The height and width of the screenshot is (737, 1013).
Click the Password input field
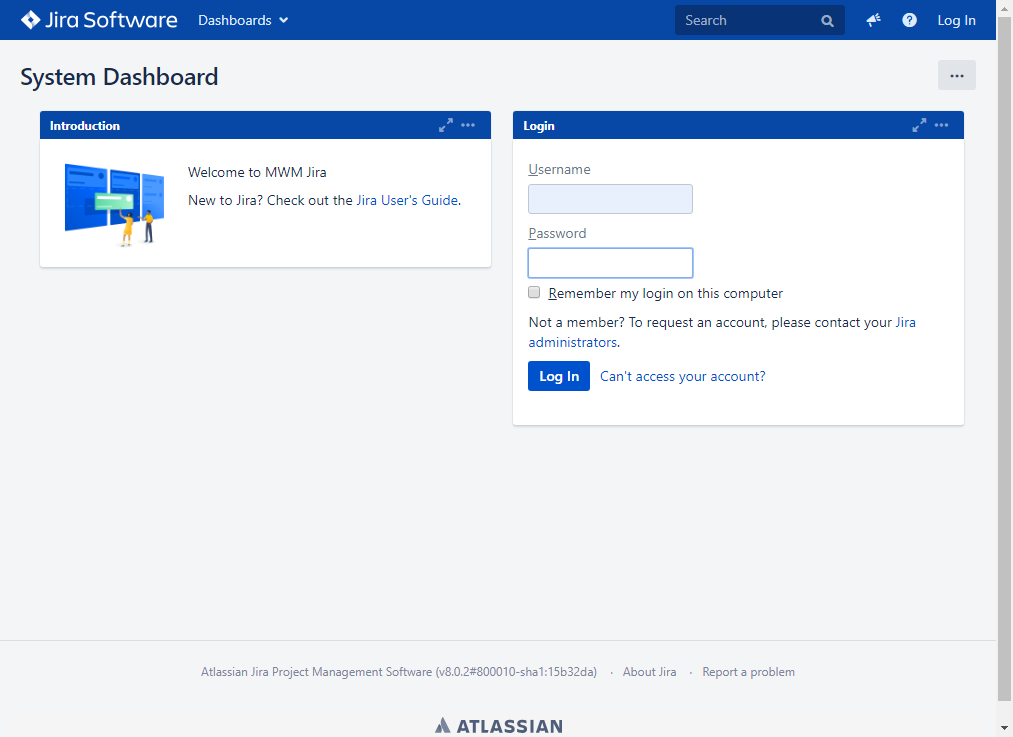(x=610, y=263)
